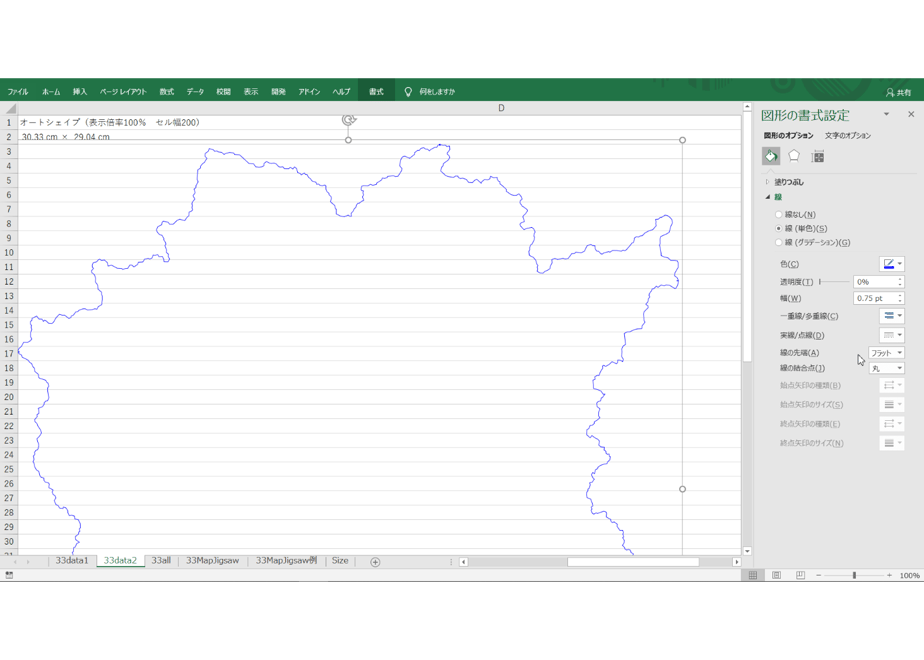Screen dimensions: 924x660
Task: Open the ファイル menu tab
Action: [x=18, y=92]
